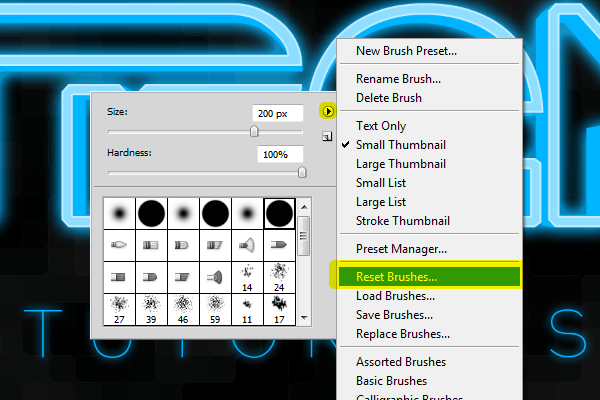Click the Size slider handle

(254, 131)
